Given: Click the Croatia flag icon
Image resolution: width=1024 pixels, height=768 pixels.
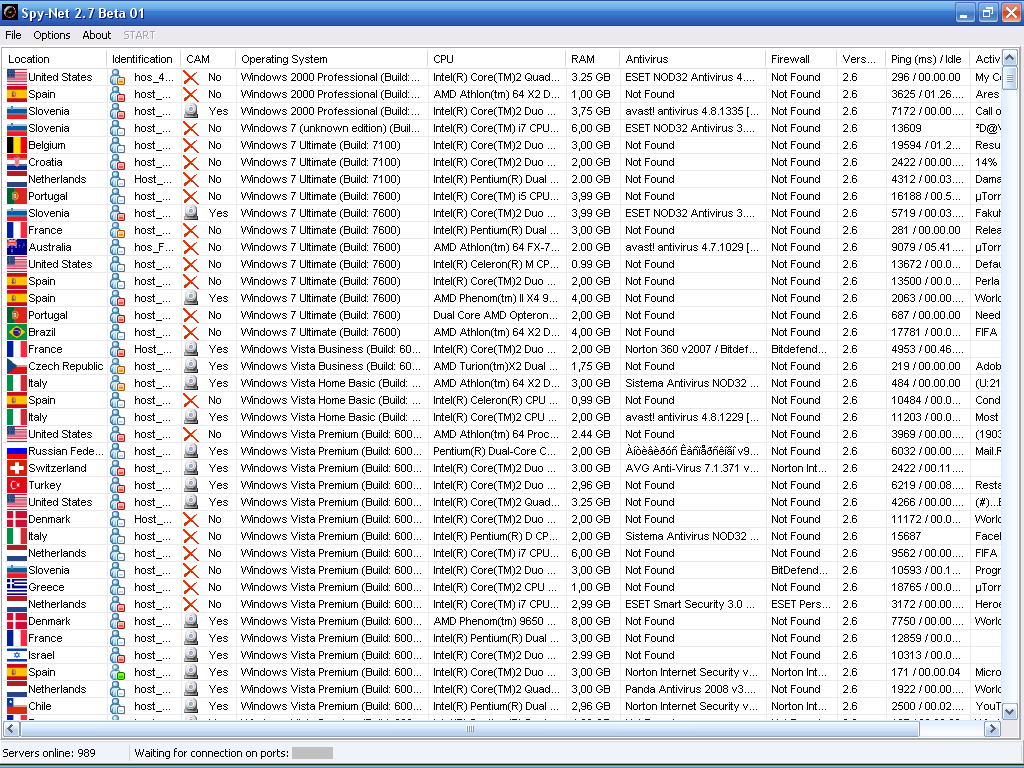Looking at the screenshot, I should click(x=17, y=162).
